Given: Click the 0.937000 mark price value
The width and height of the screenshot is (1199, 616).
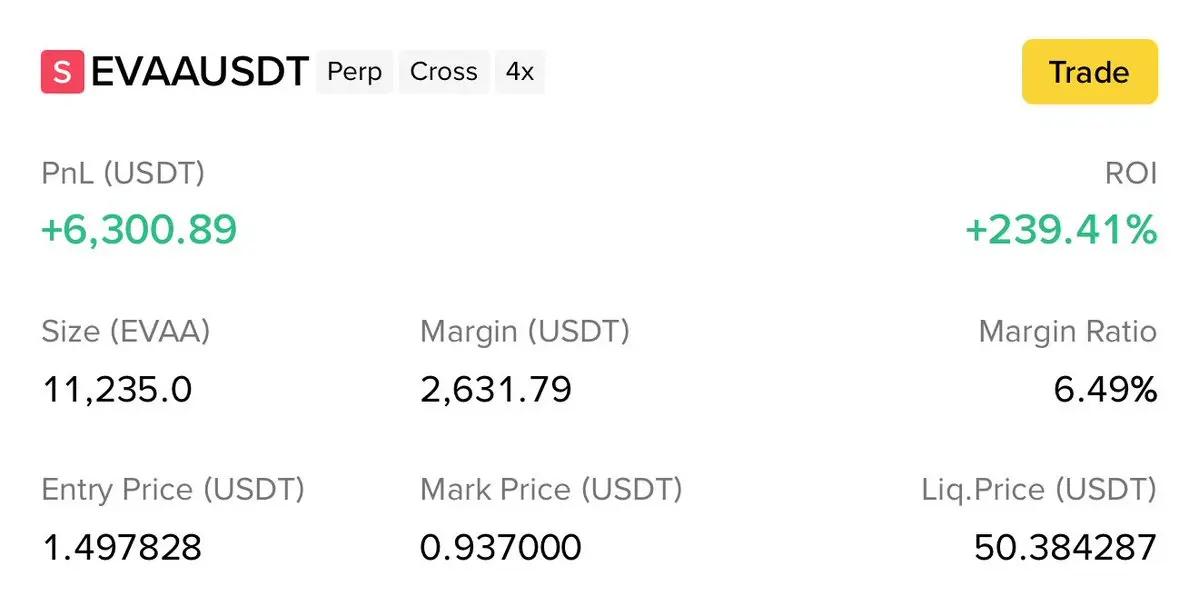Looking at the screenshot, I should coord(501,547).
